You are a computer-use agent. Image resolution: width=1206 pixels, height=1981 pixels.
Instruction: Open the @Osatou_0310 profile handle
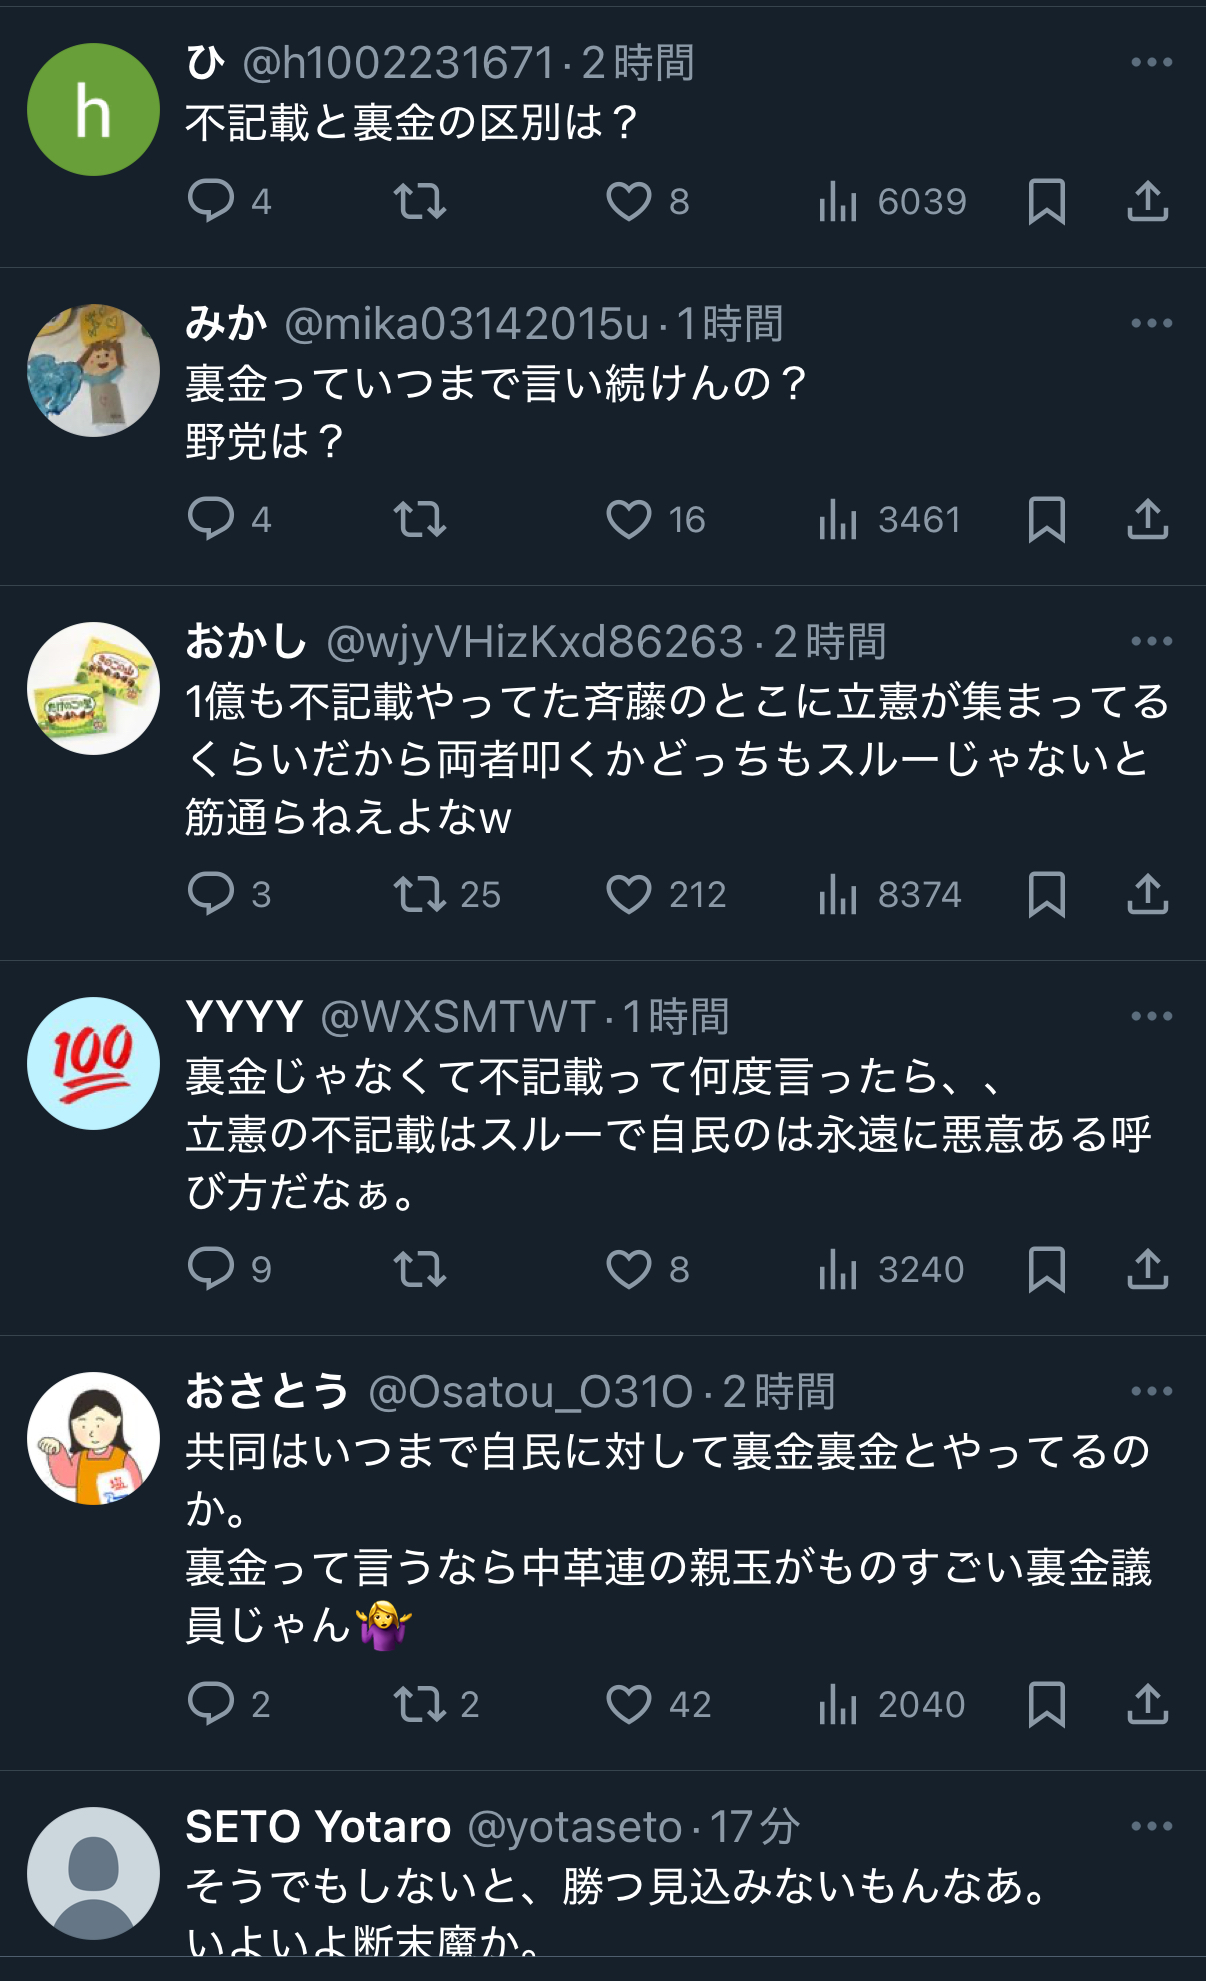click(530, 1391)
